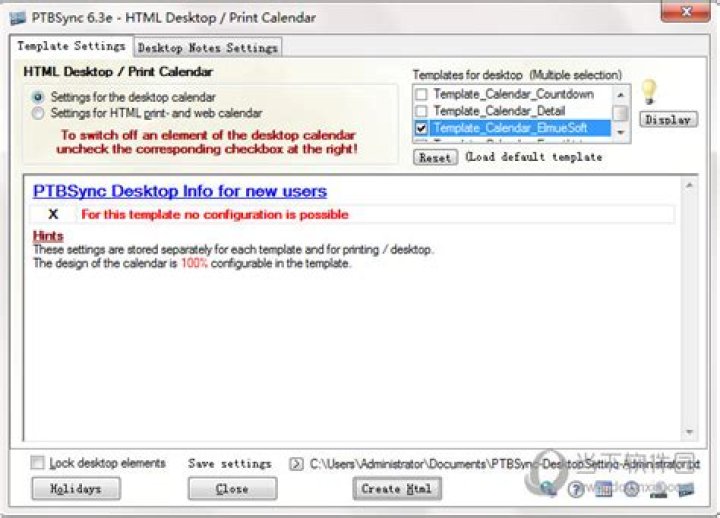
Task: Click the PTBSync title bar app icon
Action: point(17,18)
